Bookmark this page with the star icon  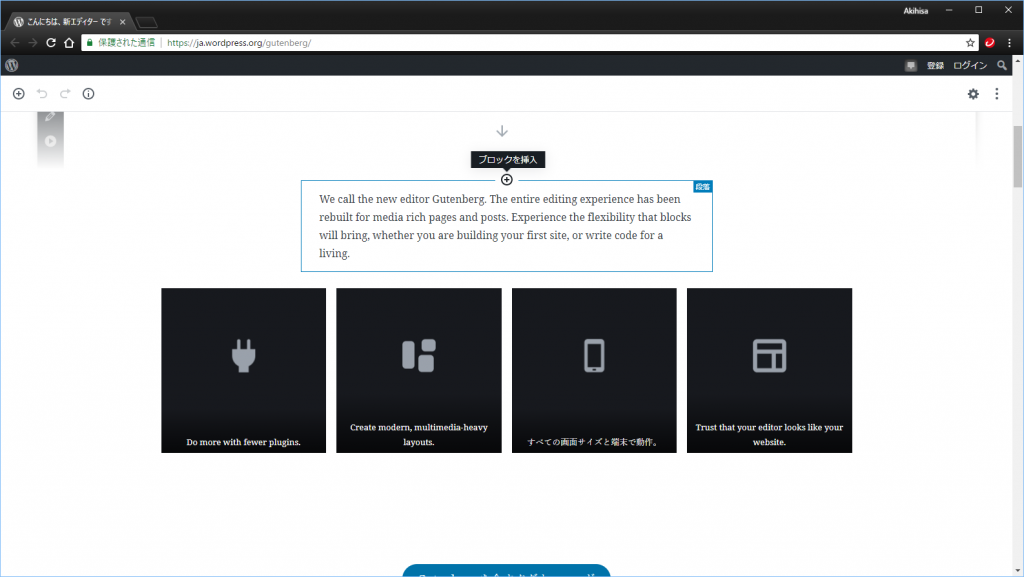970,43
